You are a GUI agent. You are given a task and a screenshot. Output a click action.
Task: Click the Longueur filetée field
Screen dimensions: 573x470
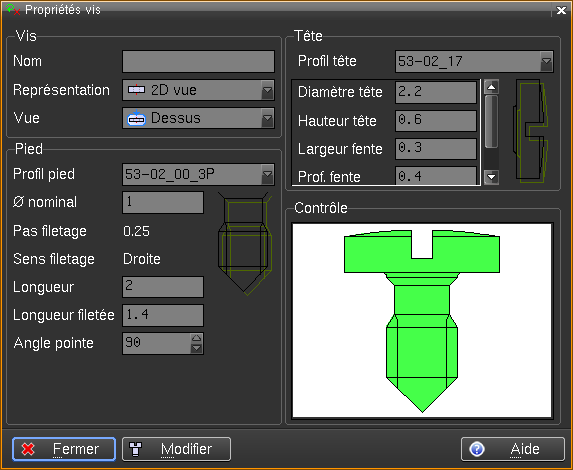coord(163,315)
